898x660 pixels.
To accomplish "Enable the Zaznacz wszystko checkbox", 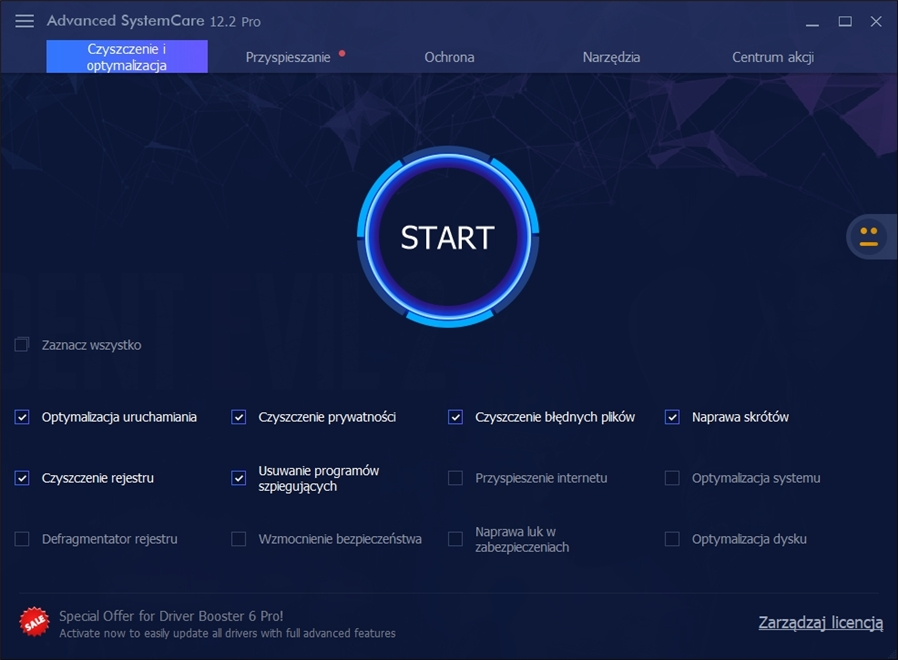I will (x=21, y=344).
